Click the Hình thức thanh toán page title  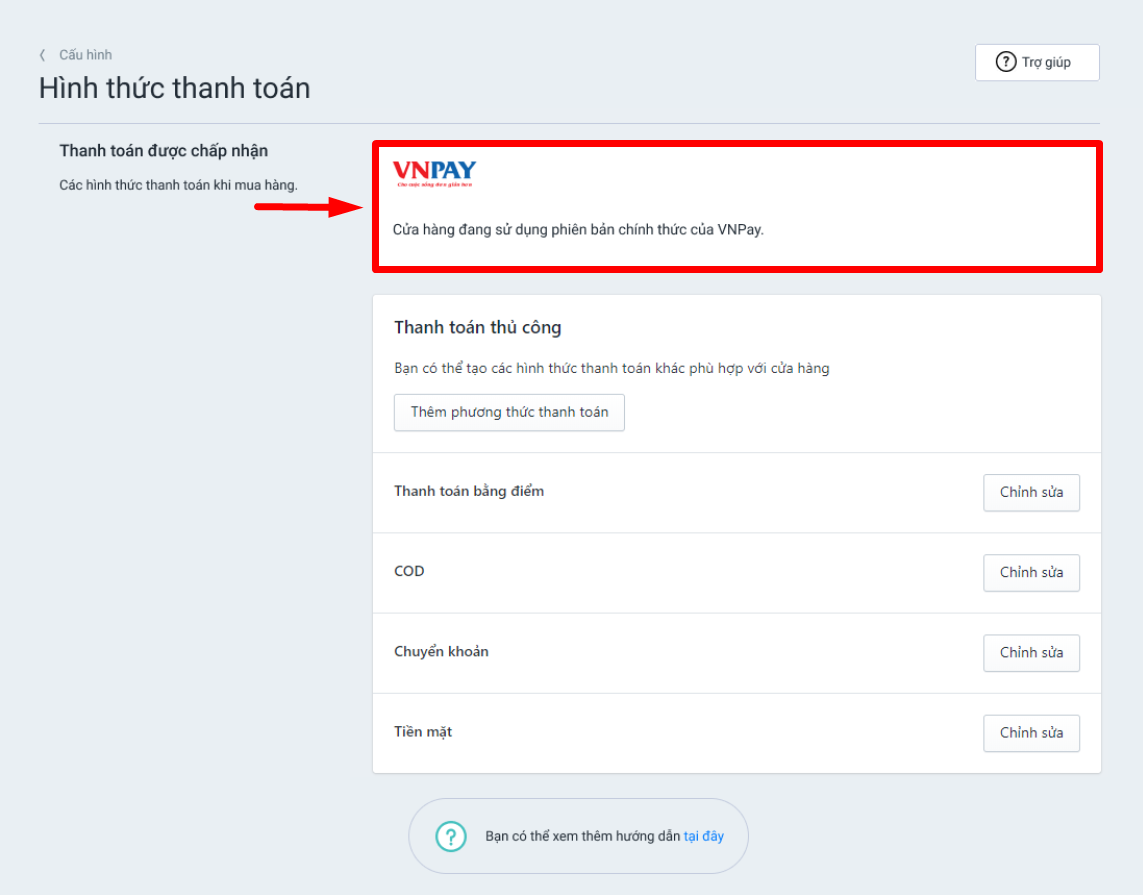pyautogui.click(x=175, y=88)
